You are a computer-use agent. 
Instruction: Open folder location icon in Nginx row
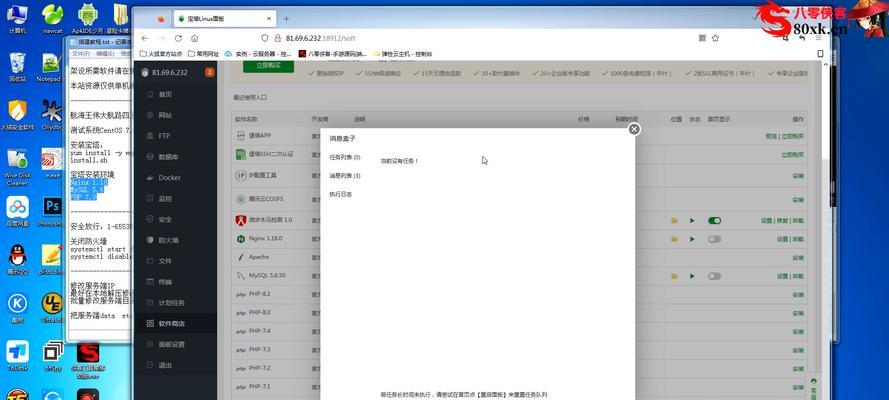click(674, 239)
